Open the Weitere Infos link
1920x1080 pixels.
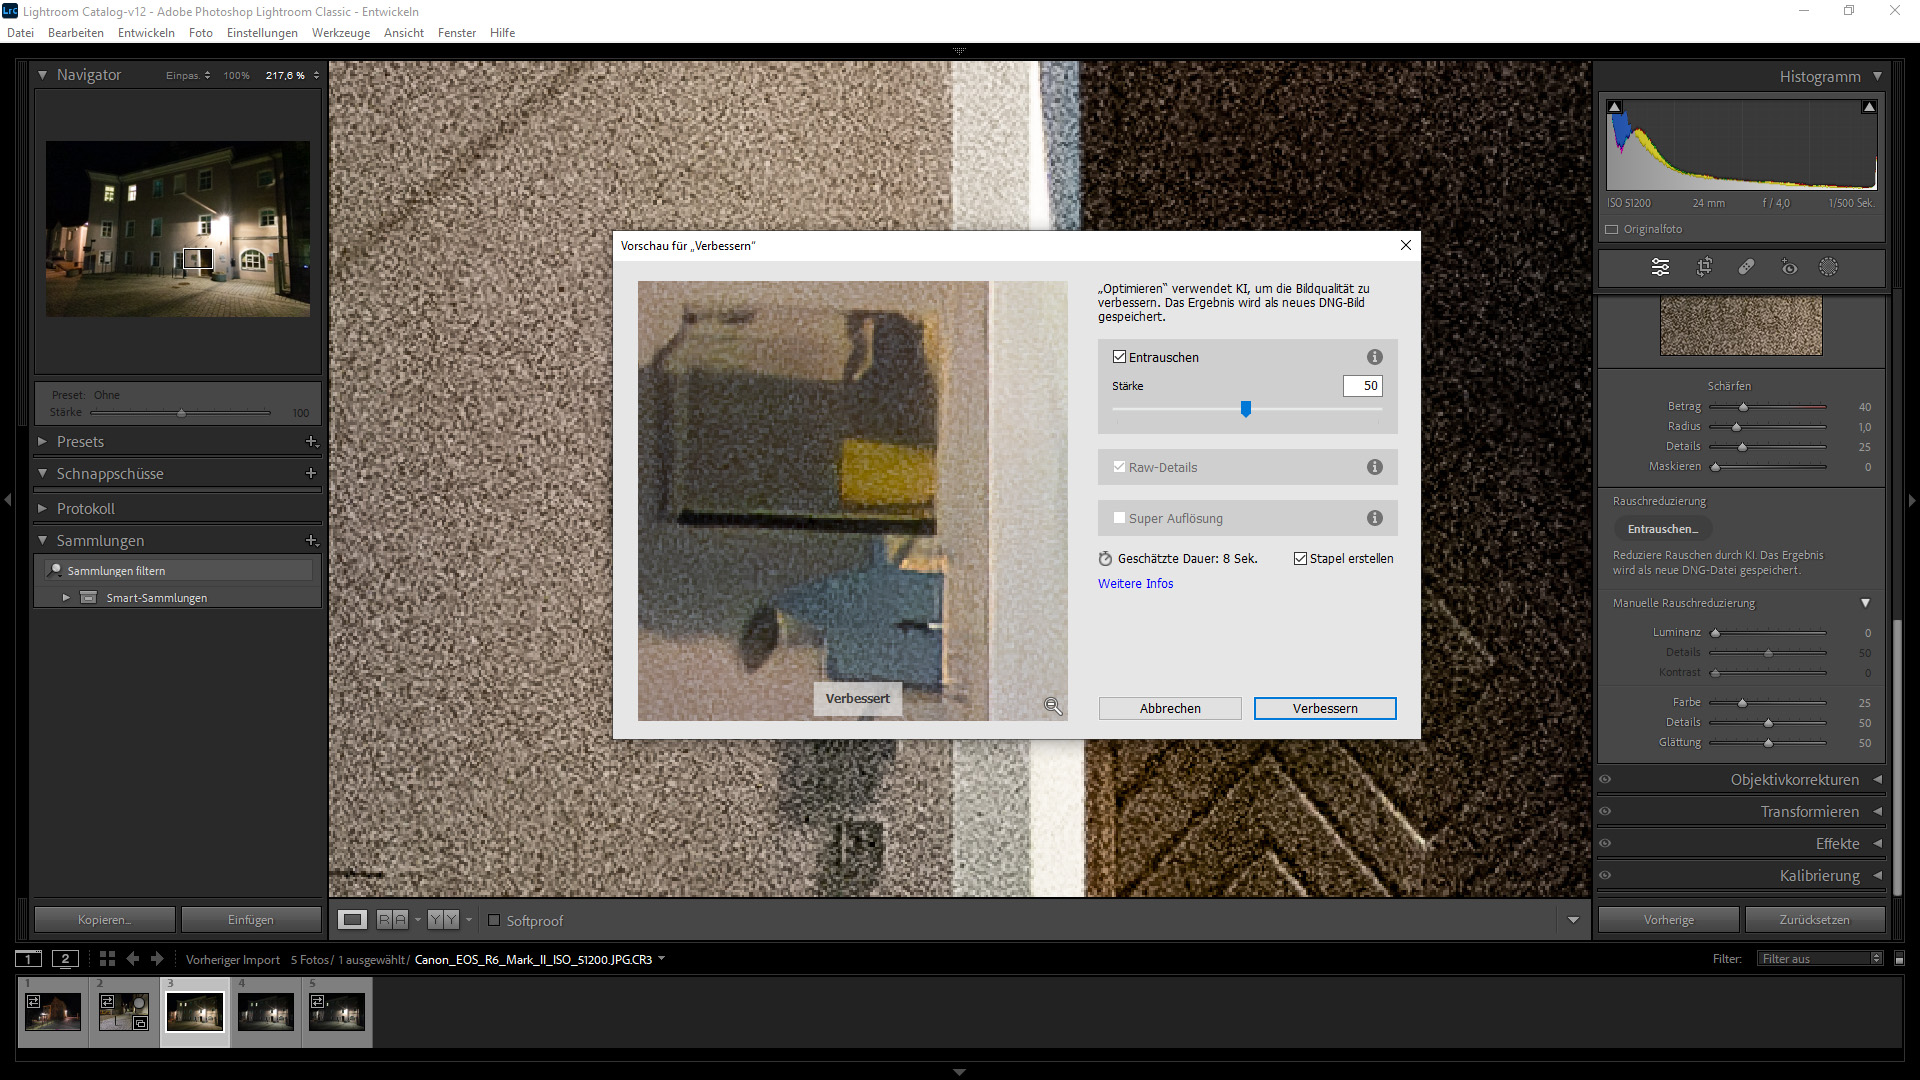tap(1135, 584)
